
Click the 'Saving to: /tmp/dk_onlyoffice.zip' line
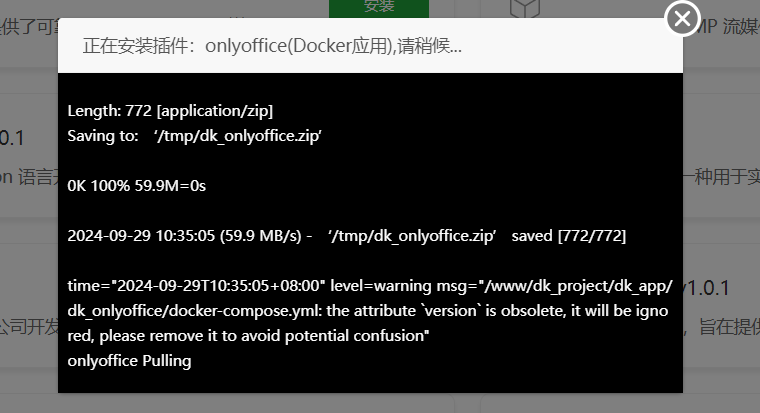pos(195,136)
